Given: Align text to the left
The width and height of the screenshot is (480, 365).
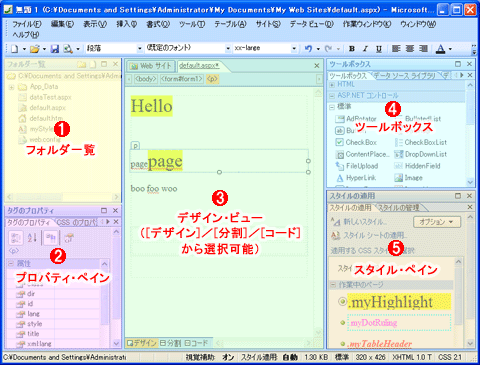Looking at the screenshot, I should tap(396, 49).
